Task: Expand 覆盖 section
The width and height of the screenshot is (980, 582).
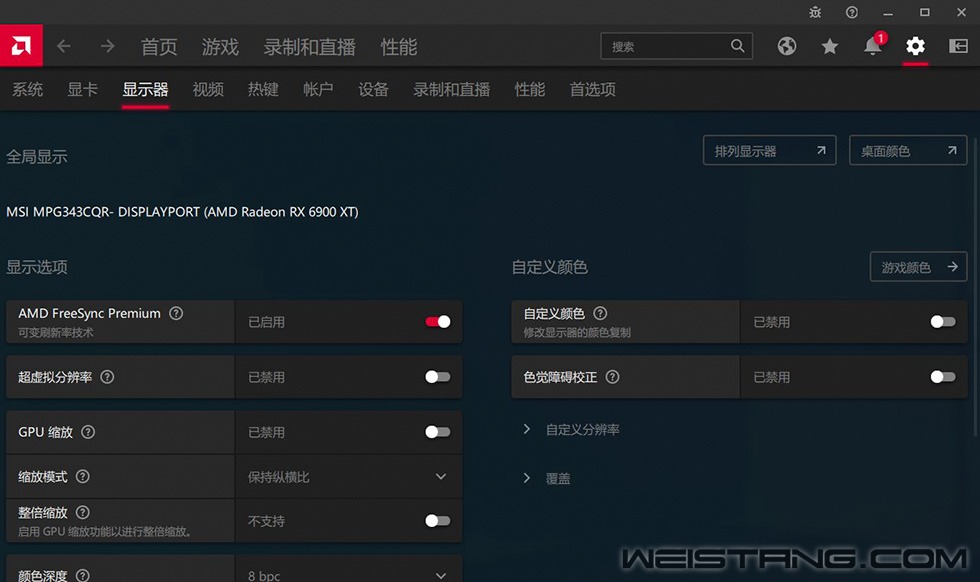Action: (x=546, y=478)
